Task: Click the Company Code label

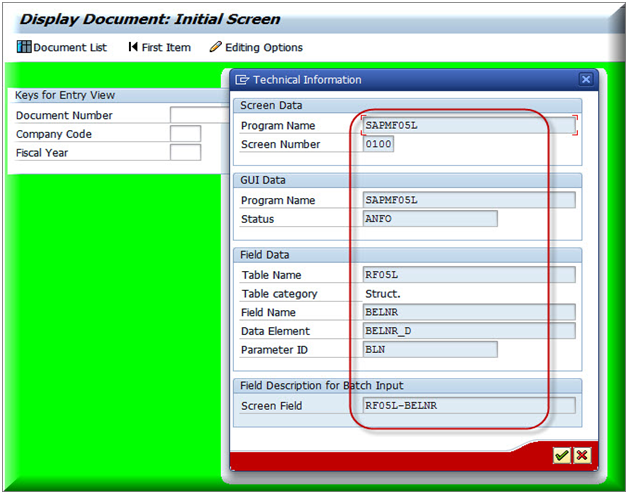Action: [54, 134]
